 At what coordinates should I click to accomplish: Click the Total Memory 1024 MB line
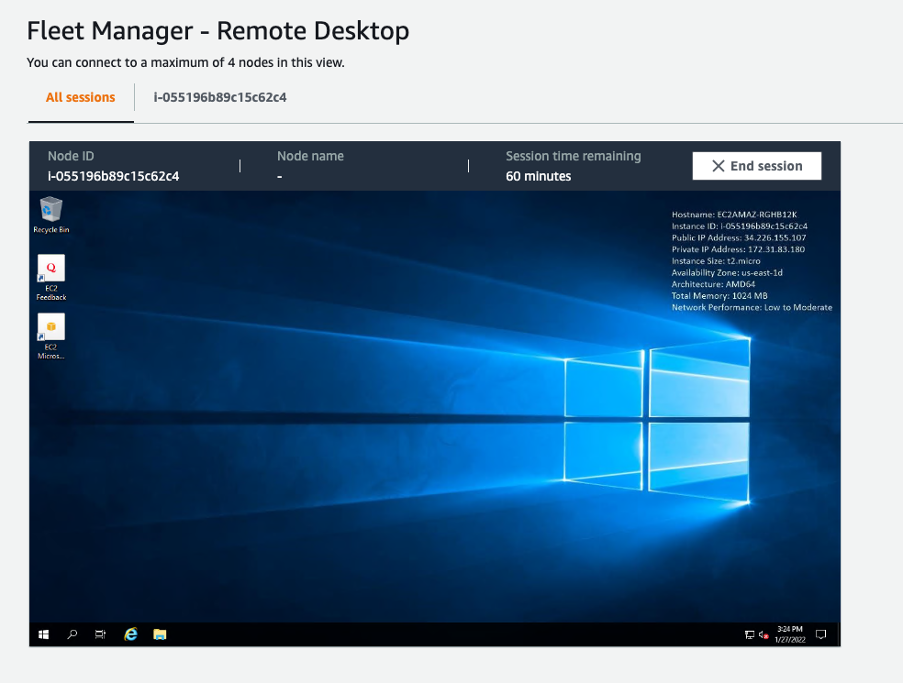[720, 295]
